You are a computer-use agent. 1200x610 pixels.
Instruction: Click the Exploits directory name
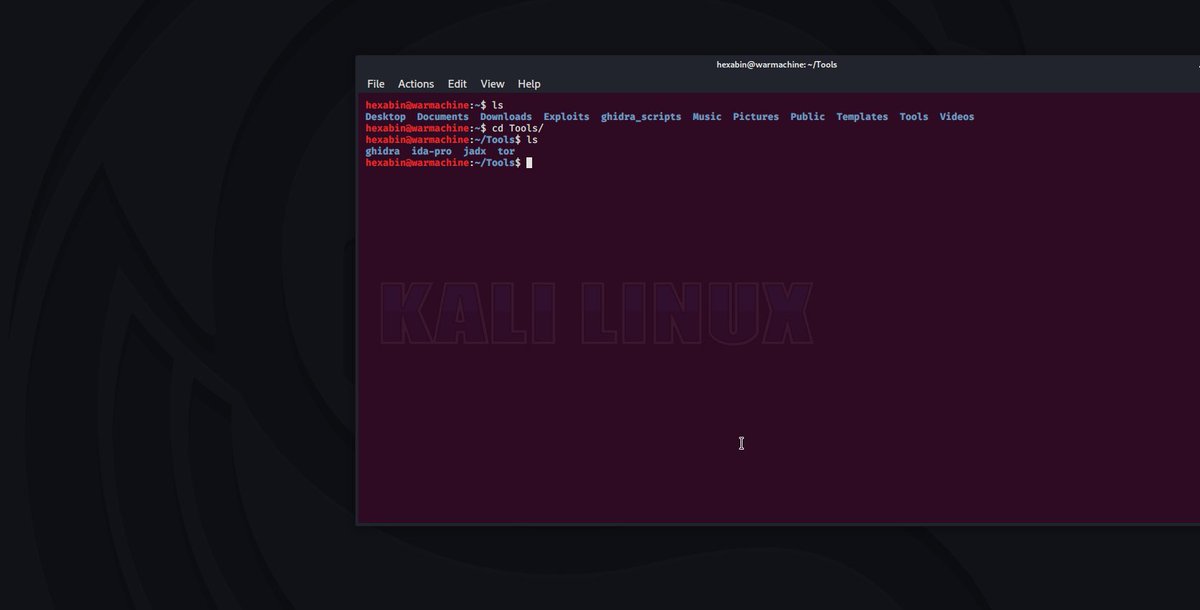[x=566, y=117]
